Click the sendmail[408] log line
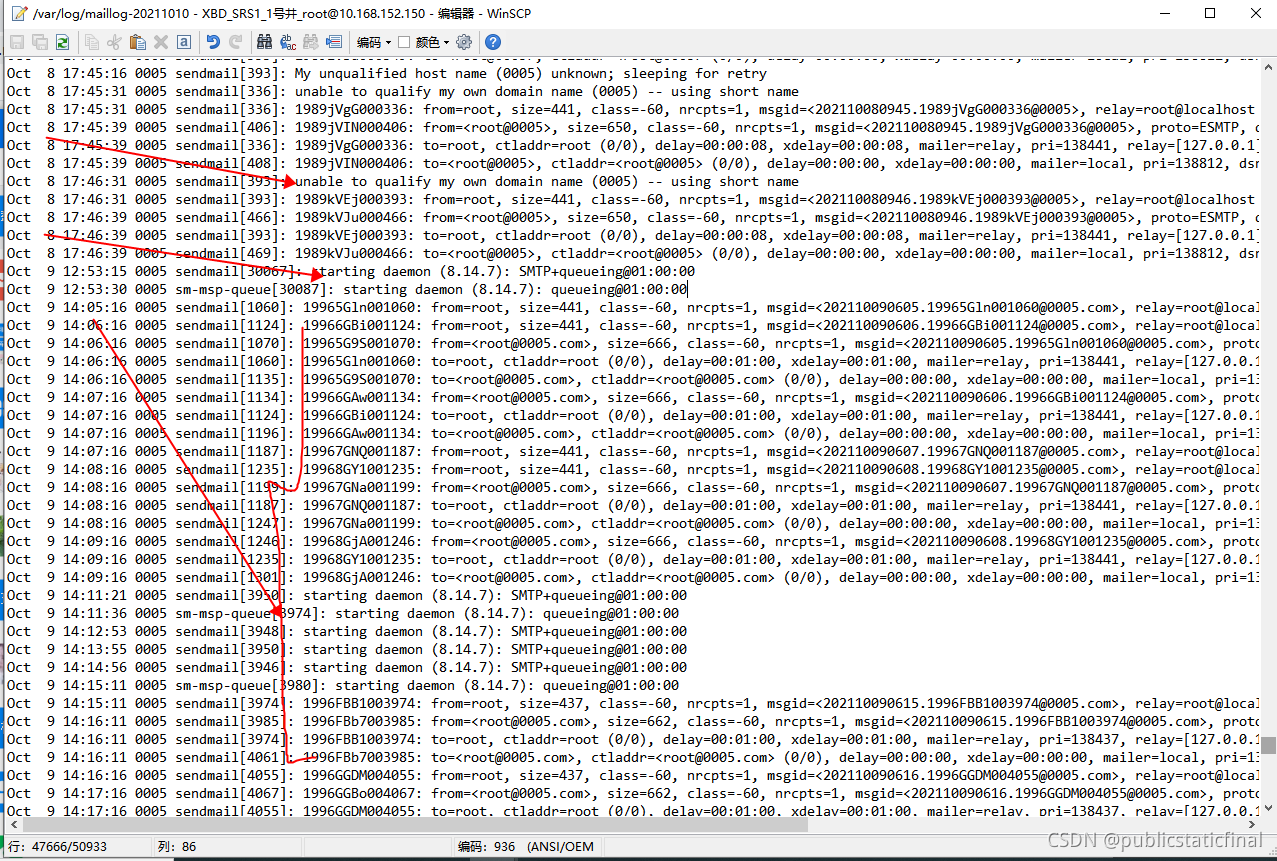Image resolution: width=1277 pixels, height=861 pixels. pos(632,163)
